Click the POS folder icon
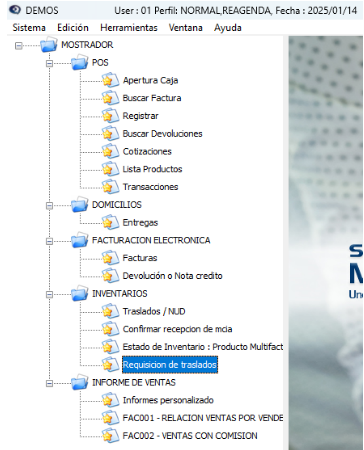364x450 pixels. 80,62
